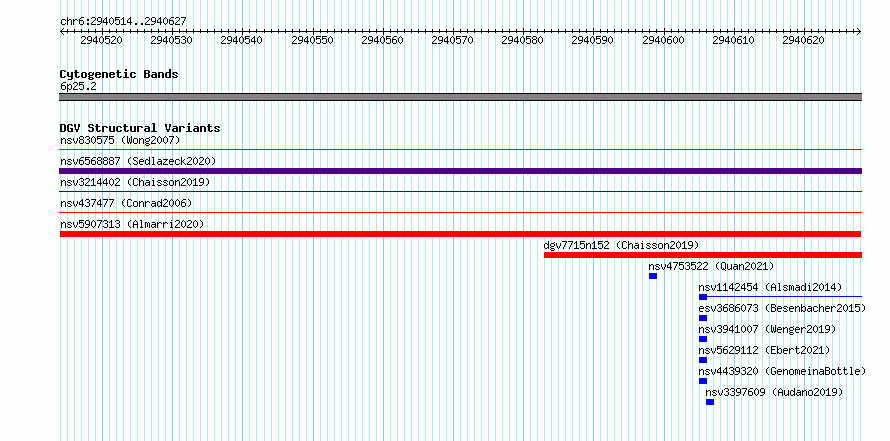
Task: Click the blue nsv3941007 variant block
Action: click(x=703, y=339)
